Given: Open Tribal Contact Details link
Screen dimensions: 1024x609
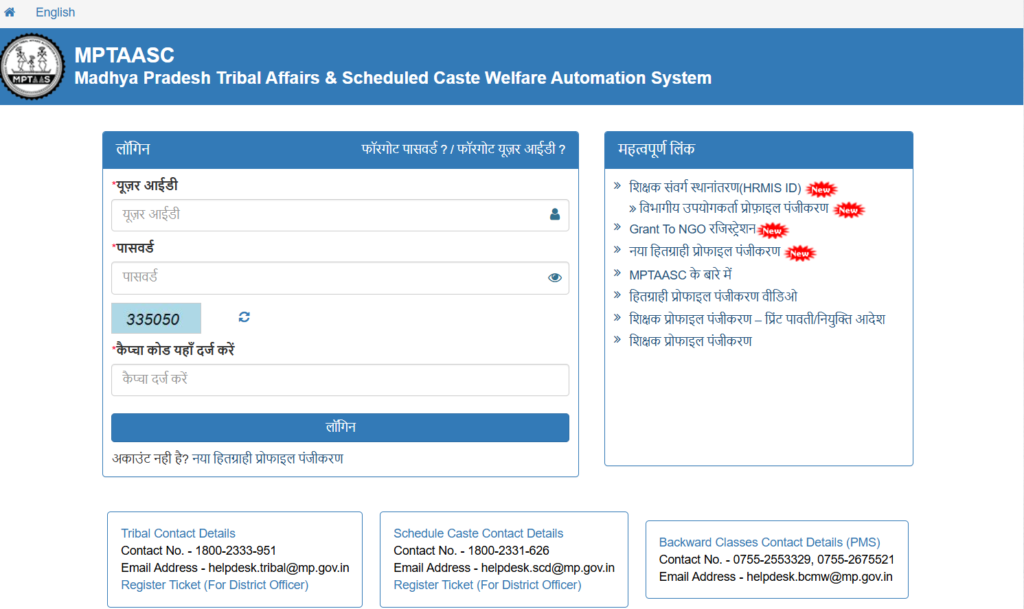Looking at the screenshot, I should point(178,533).
